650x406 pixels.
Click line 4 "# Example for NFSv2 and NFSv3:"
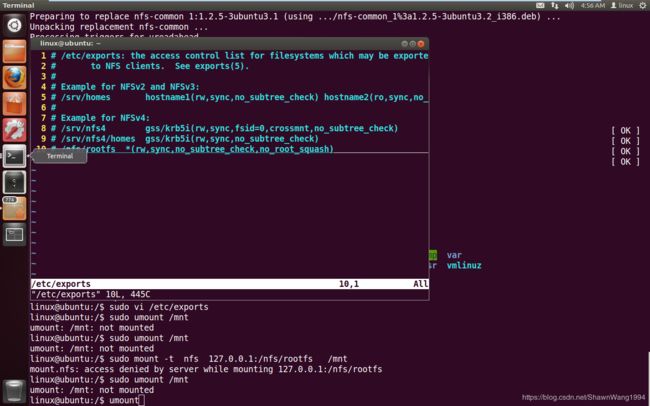125,87
